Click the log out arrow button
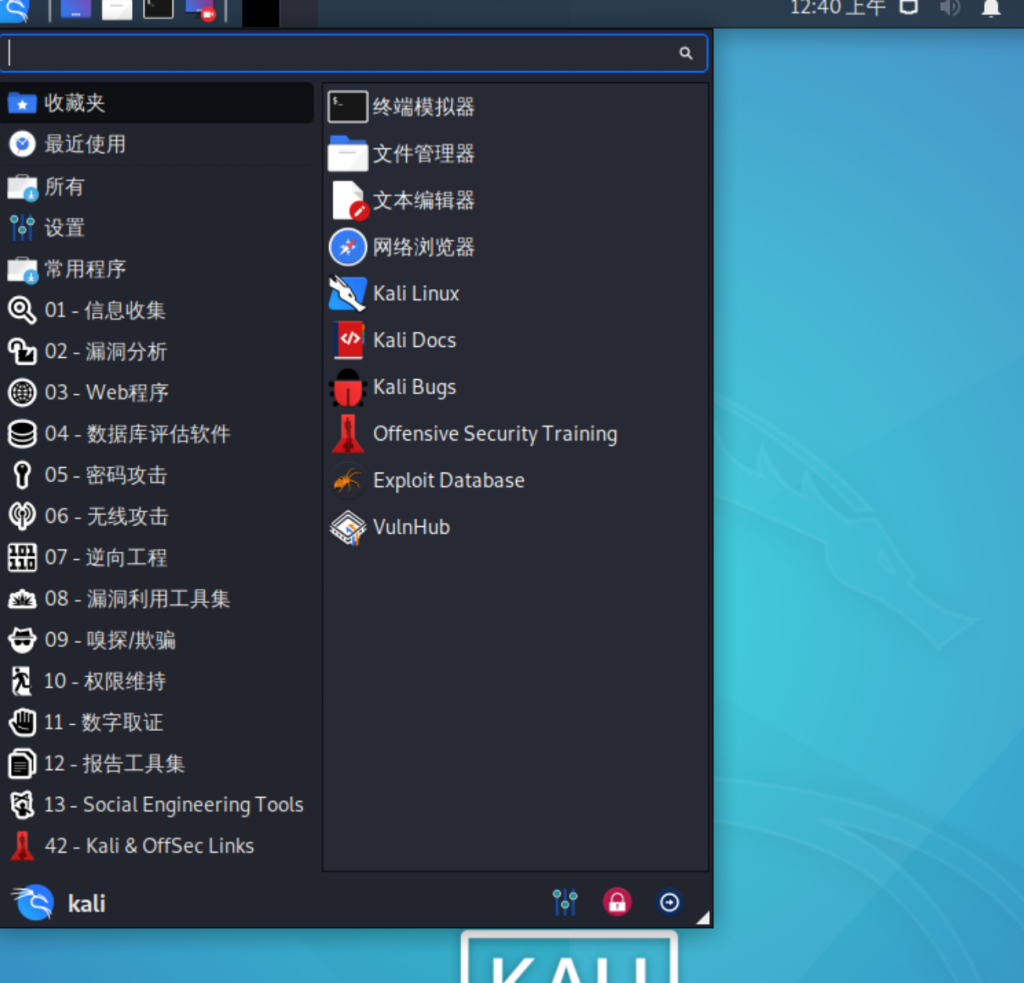1024x983 pixels. click(x=669, y=902)
